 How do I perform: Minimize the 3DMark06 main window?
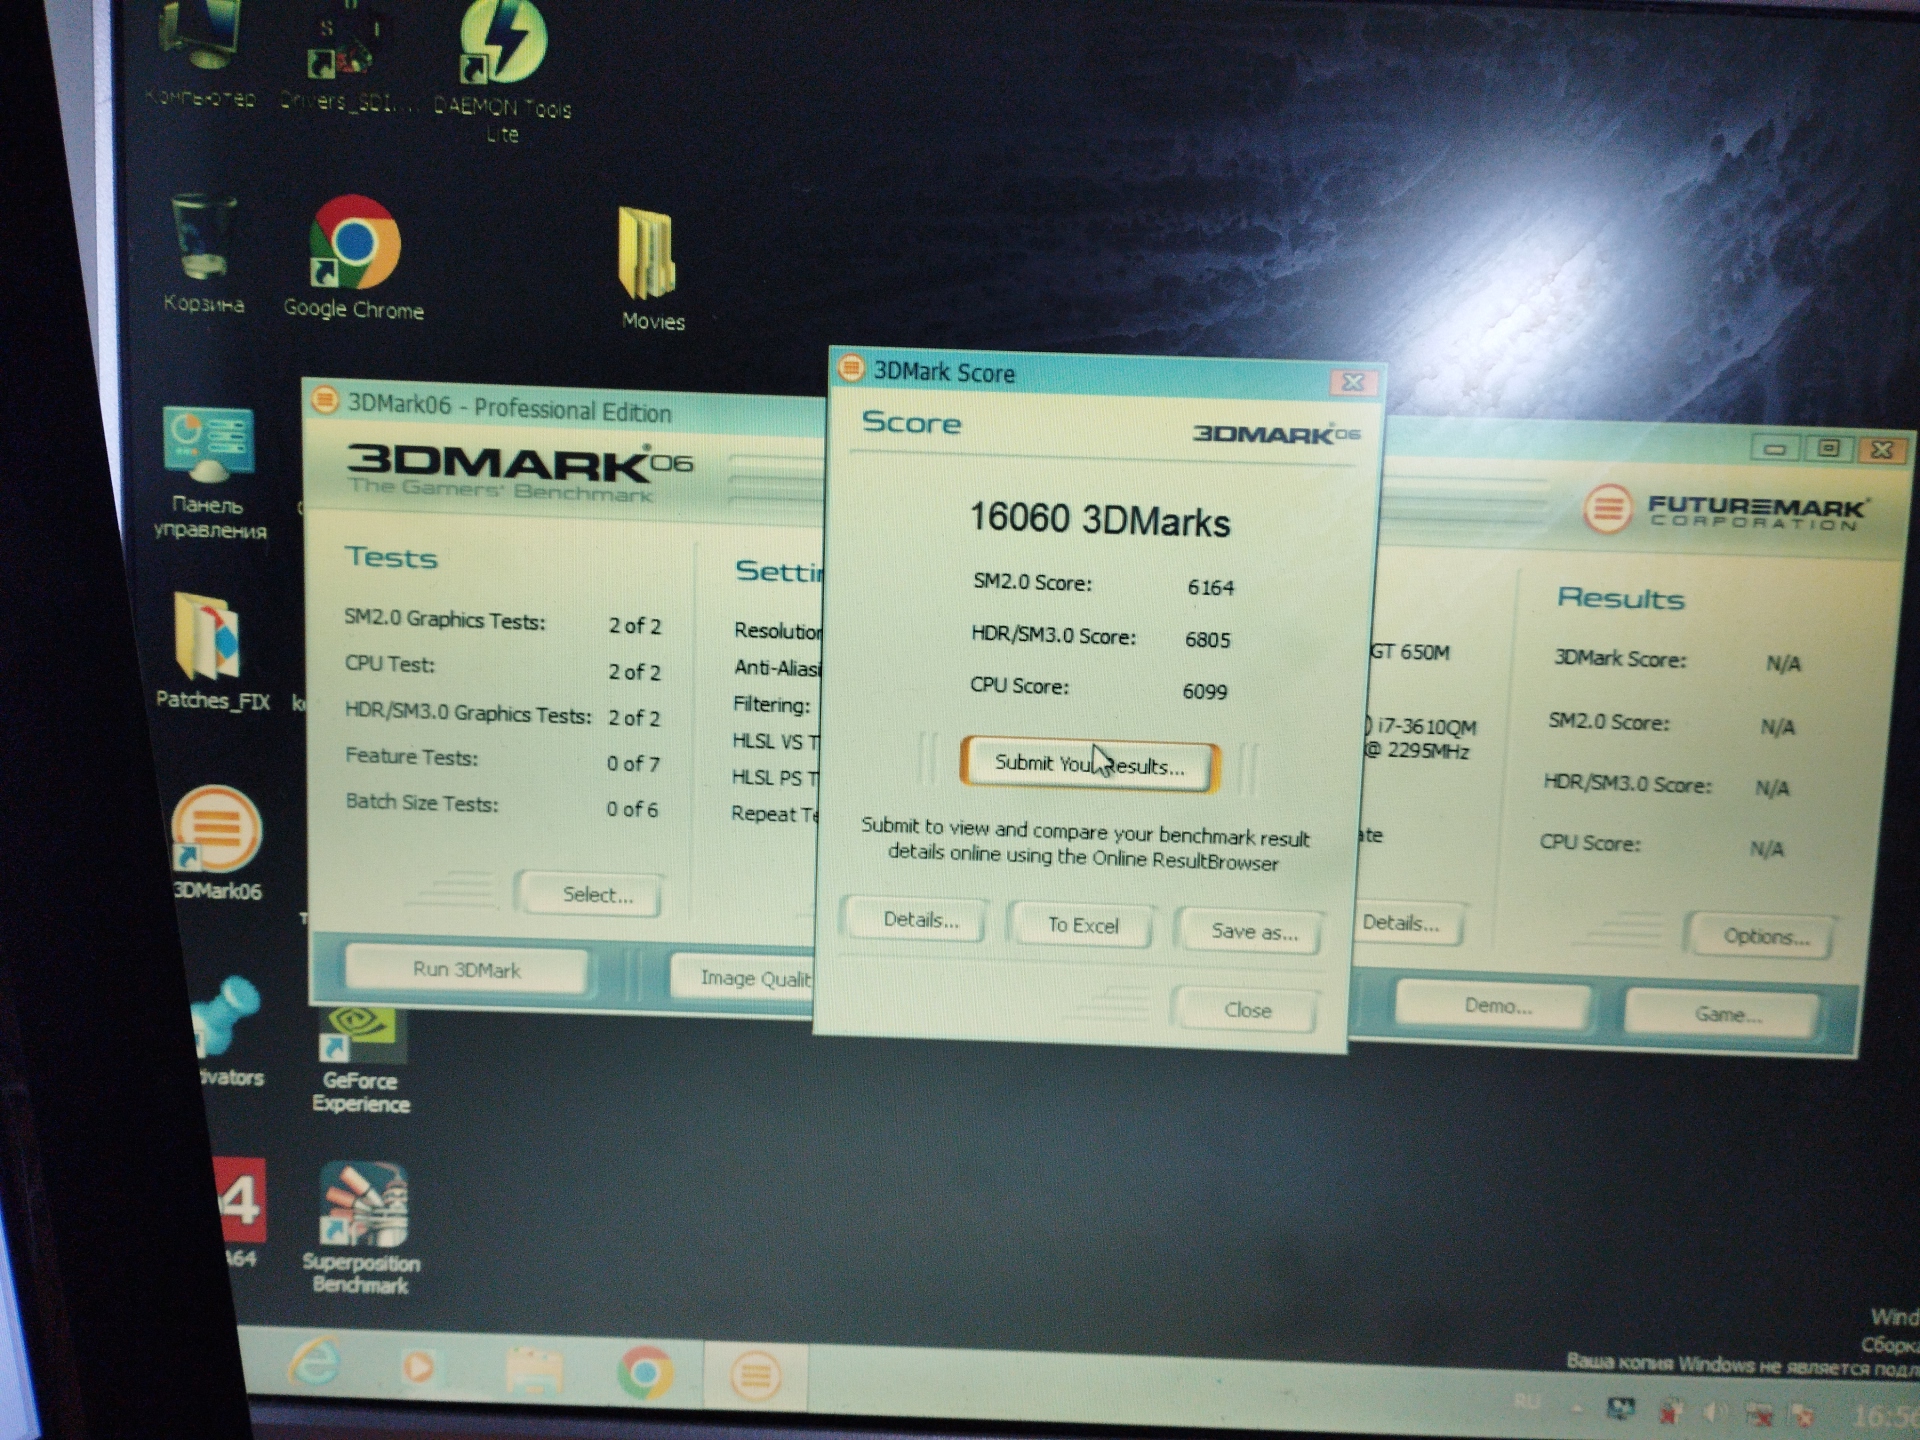[1775, 448]
